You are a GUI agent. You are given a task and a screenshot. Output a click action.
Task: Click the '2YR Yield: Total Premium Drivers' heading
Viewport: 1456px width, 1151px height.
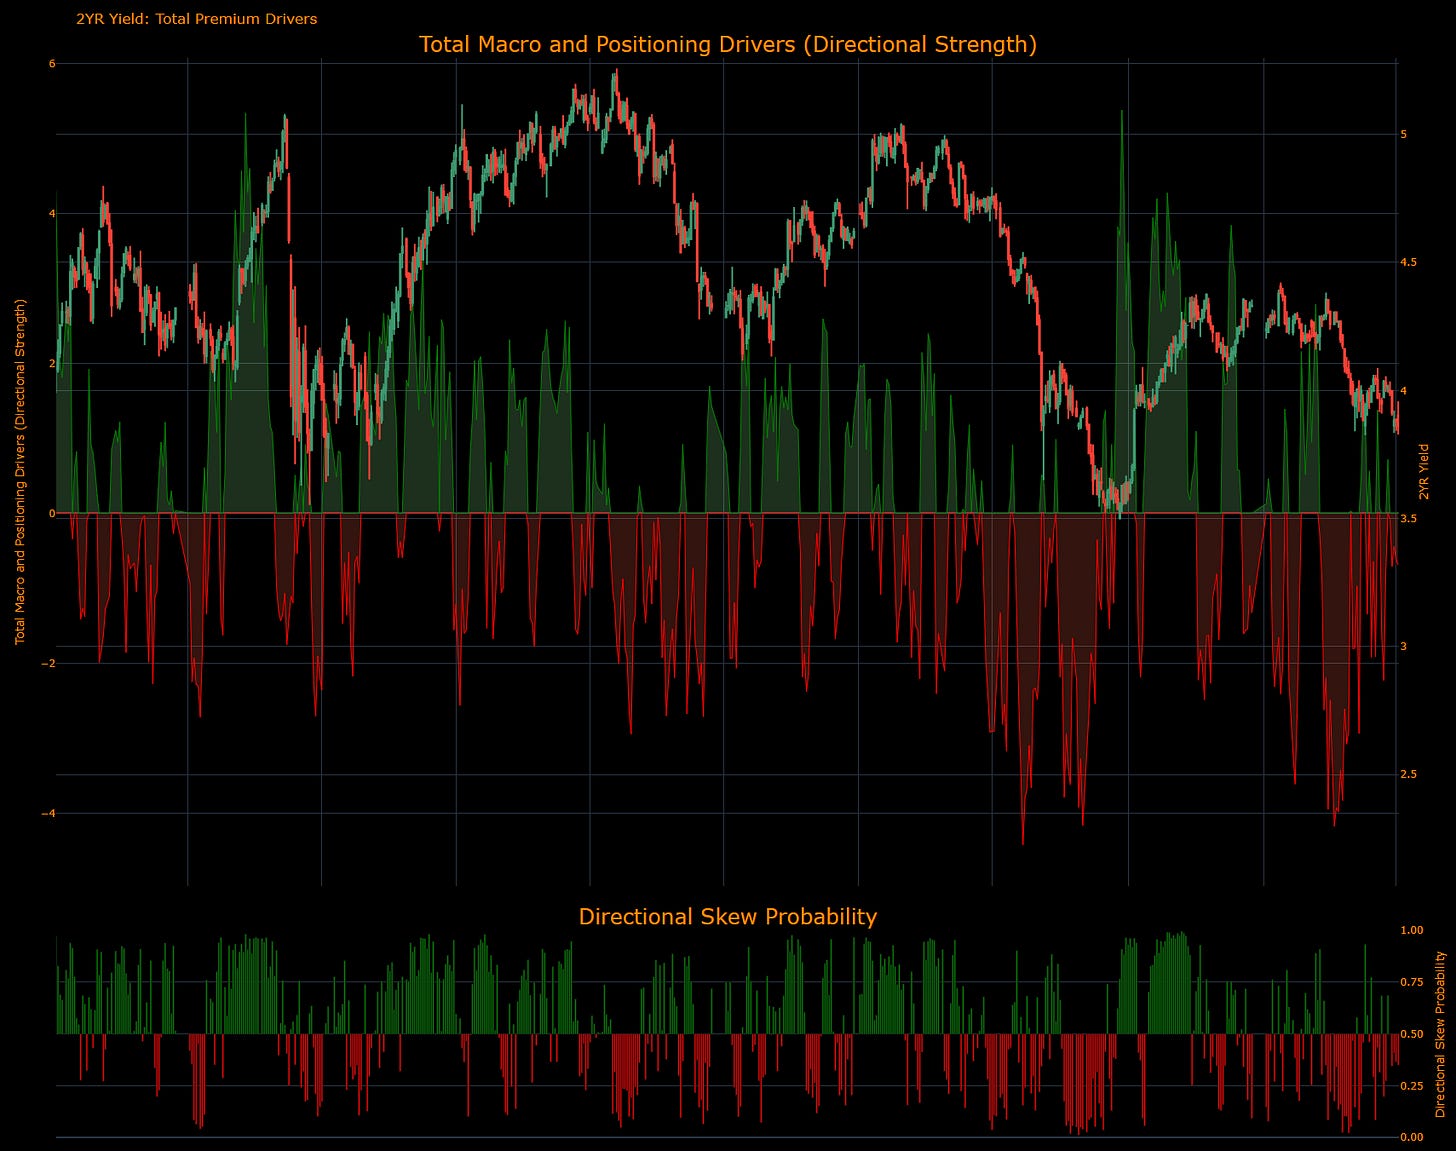click(x=197, y=18)
